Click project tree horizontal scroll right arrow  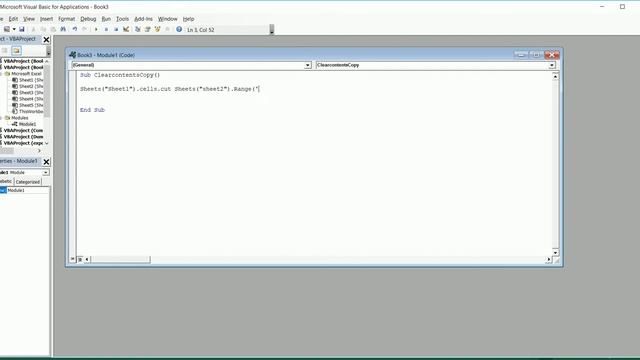click(x=39, y=151)
